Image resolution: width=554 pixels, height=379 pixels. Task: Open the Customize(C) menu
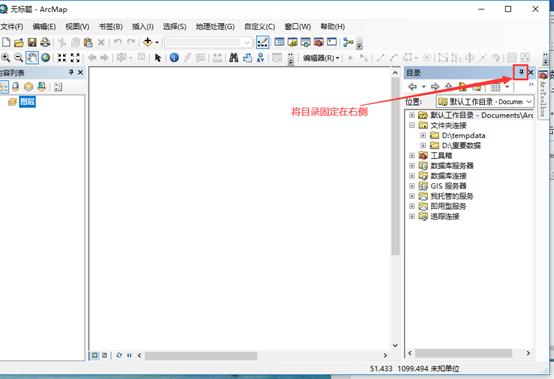(x=260, y=26)
